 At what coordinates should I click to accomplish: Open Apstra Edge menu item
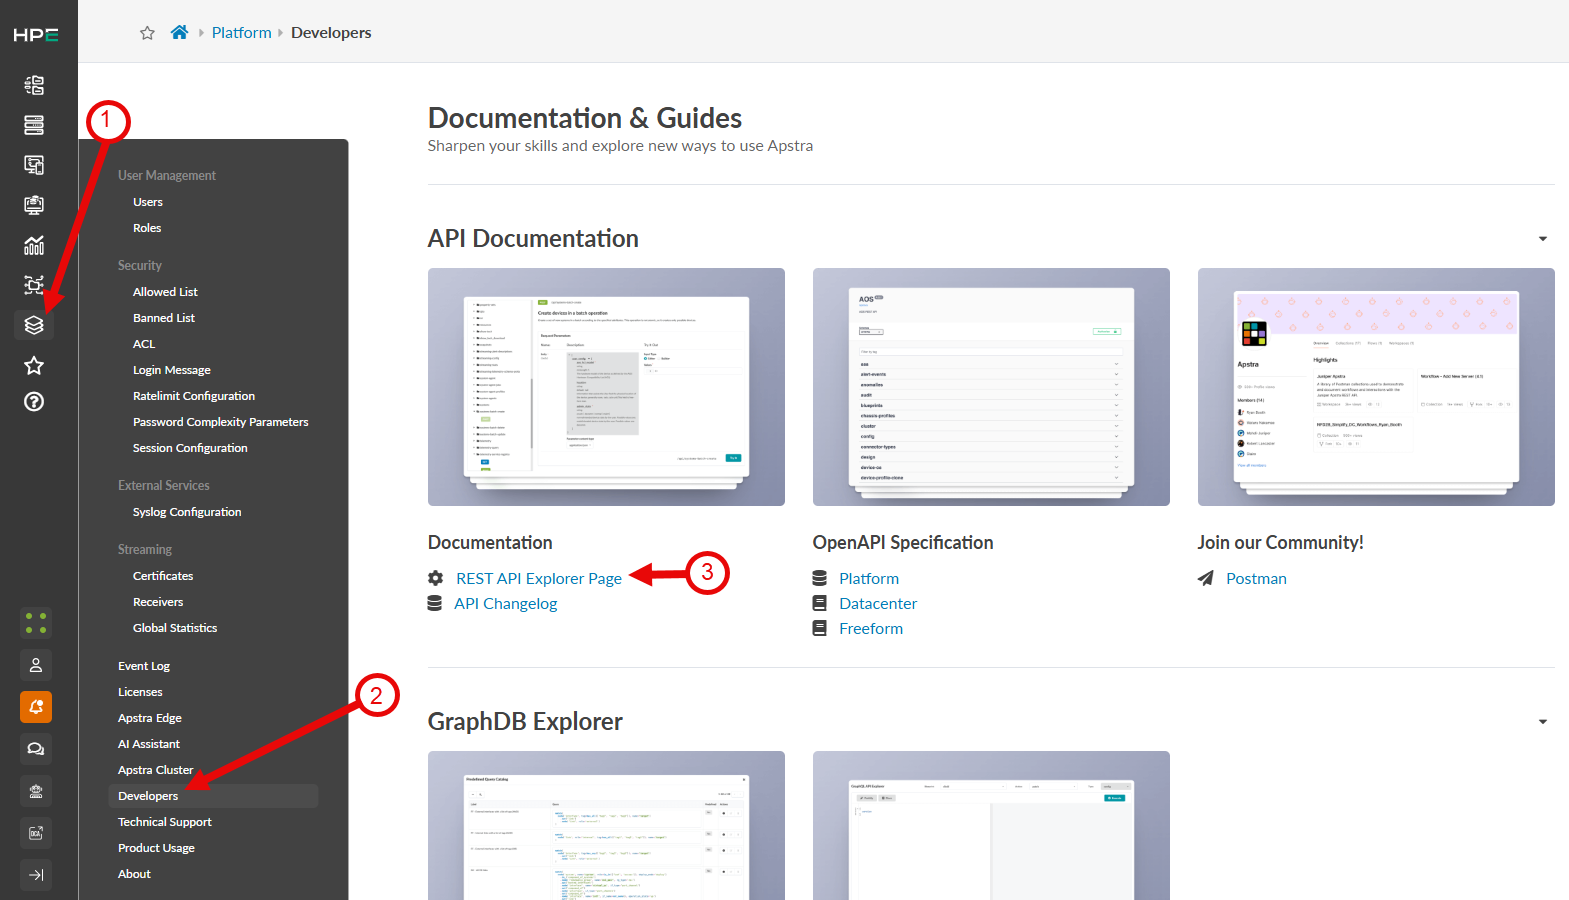[x=150, y=718]
